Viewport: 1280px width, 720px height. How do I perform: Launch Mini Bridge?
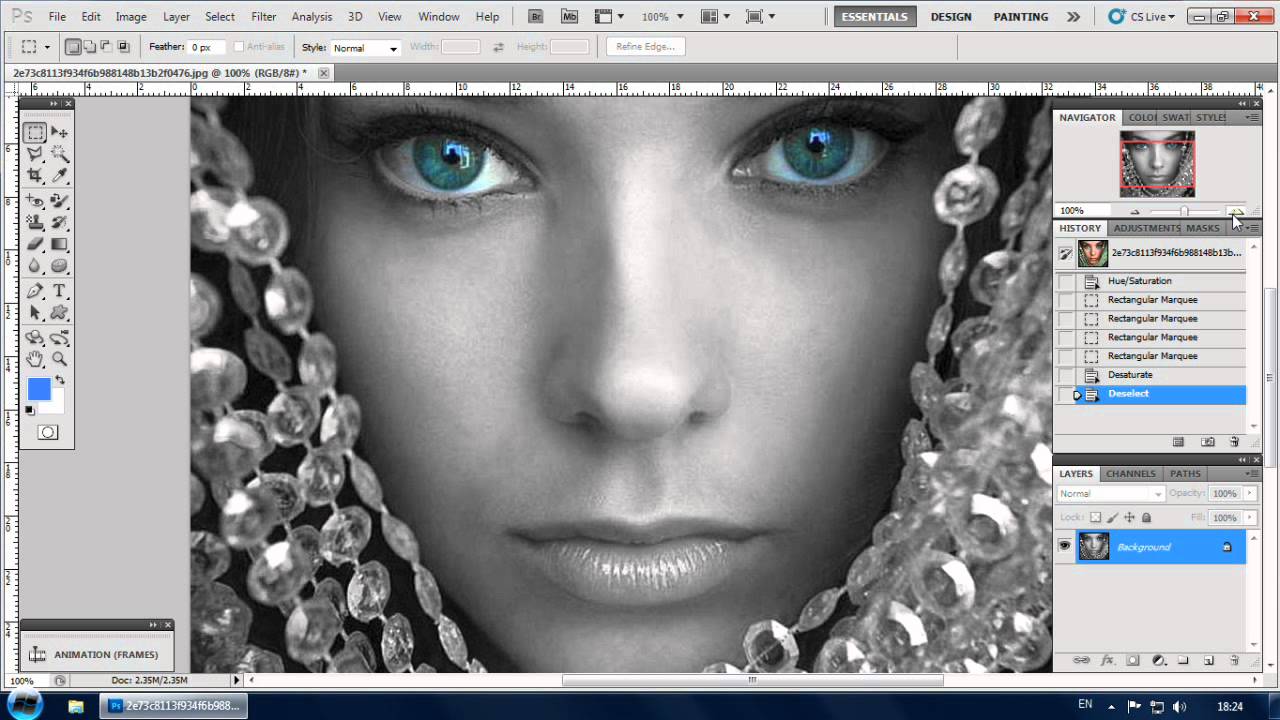point(569,17)
